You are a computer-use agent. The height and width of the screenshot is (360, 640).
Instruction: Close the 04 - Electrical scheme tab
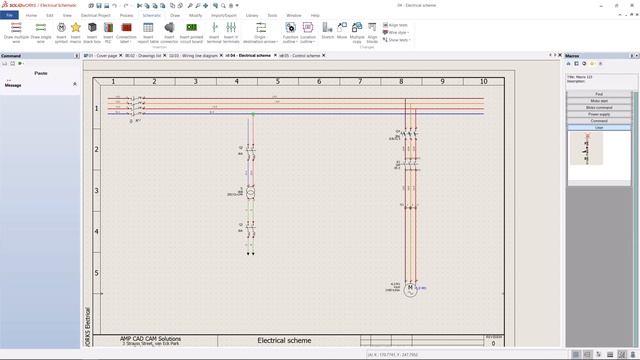pyautogui.click(x=275, y=55)
